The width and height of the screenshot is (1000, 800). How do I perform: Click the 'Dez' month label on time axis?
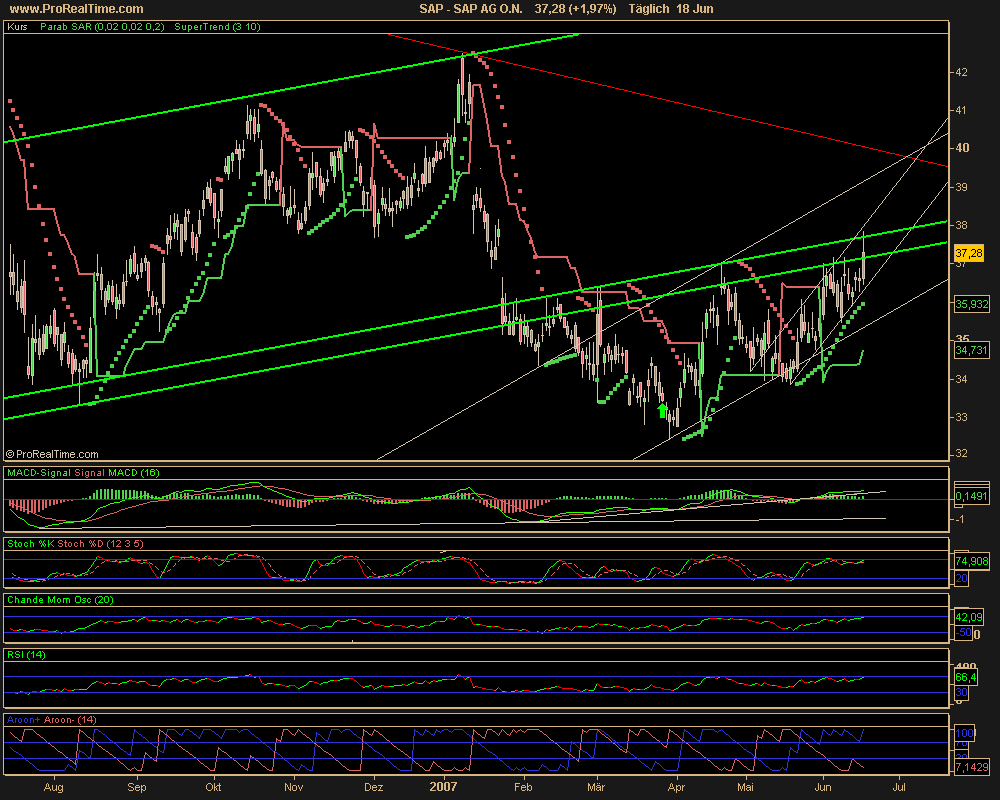coord(374,787)
